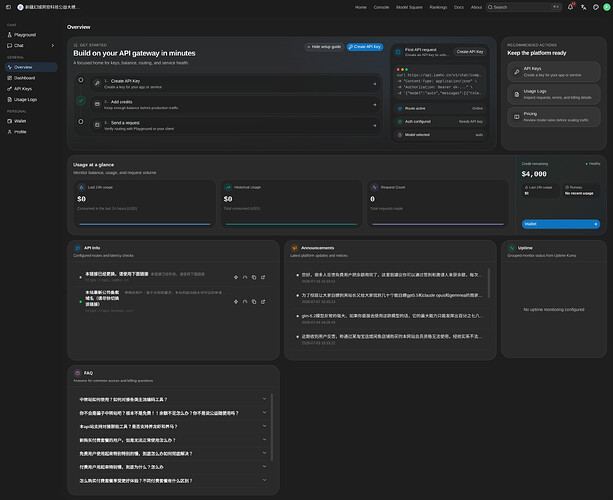The image size is (613, 500).
Task: Expand the Chat submenu chevron in the sidebar
Action: tap(53, 46)
